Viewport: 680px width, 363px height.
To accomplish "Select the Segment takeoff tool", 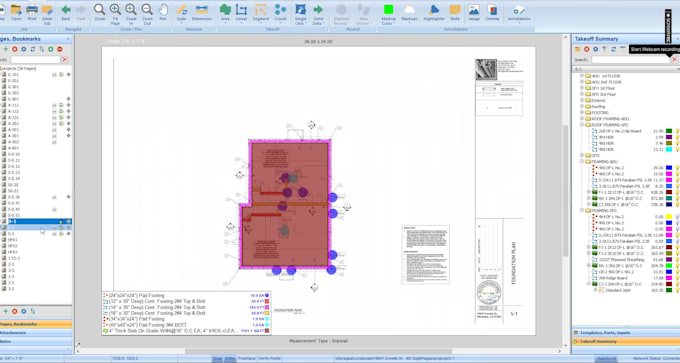I will coord(261,12).
